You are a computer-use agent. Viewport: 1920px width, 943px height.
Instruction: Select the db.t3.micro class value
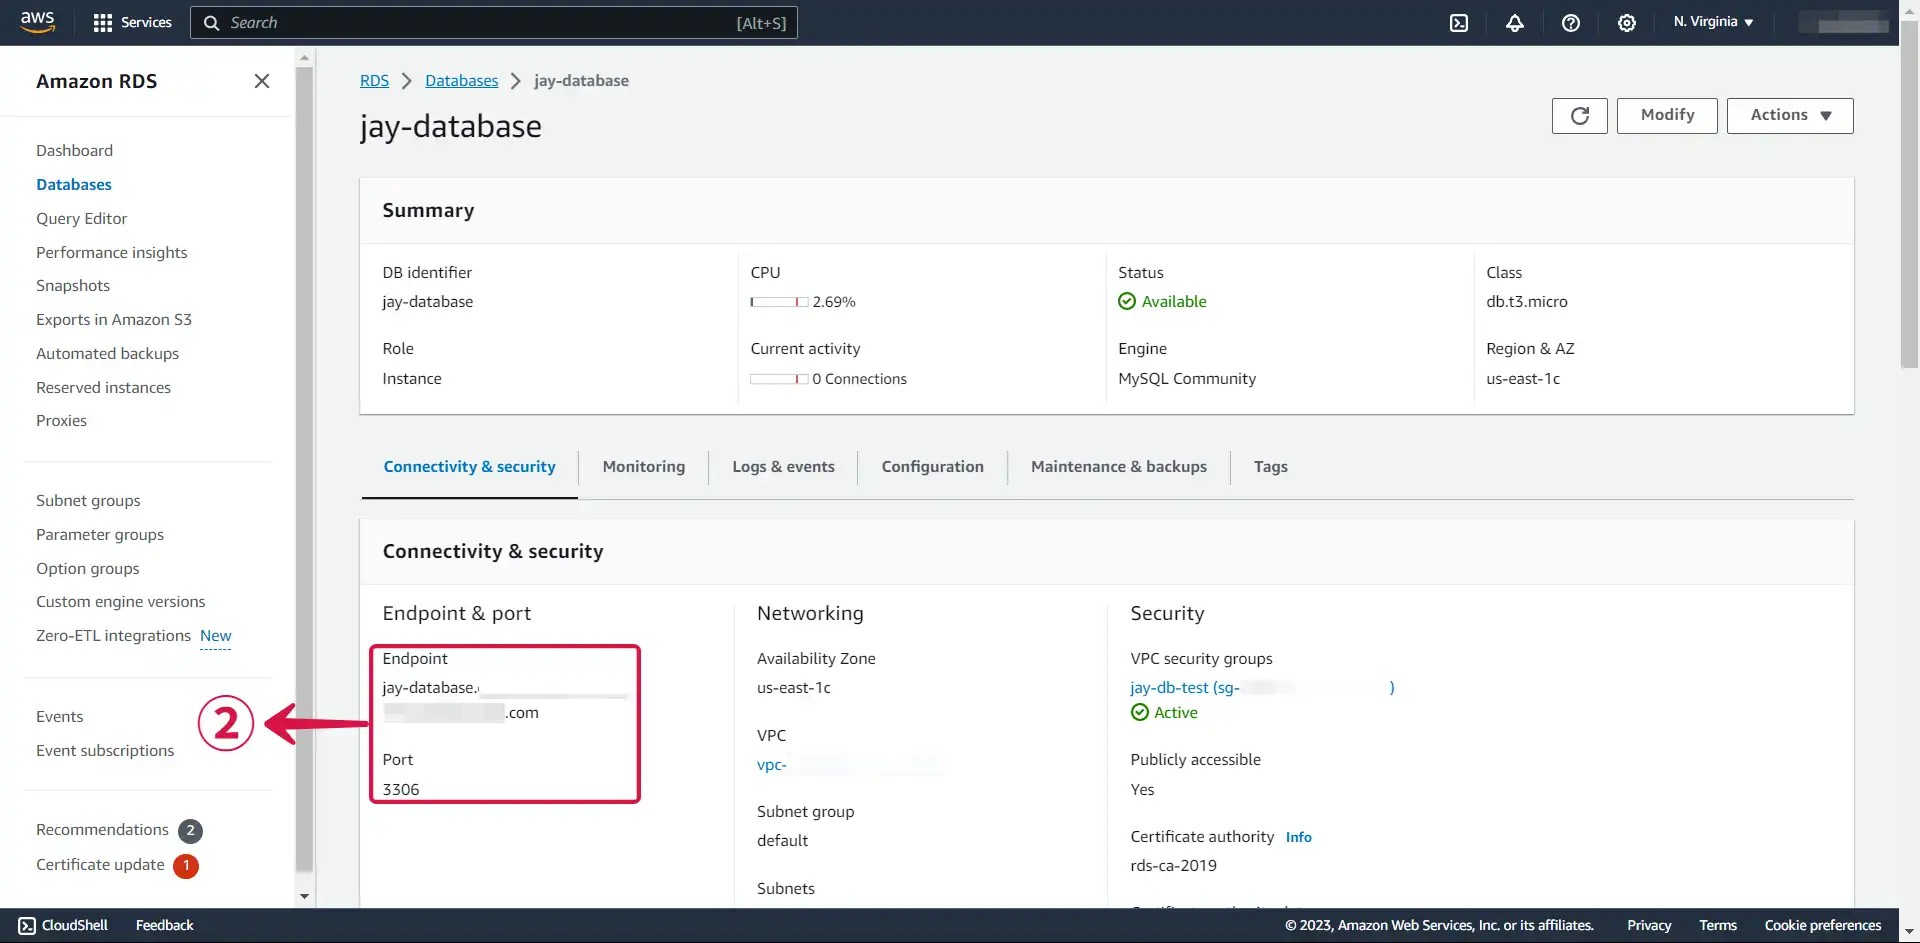(x=1527, y=302)
